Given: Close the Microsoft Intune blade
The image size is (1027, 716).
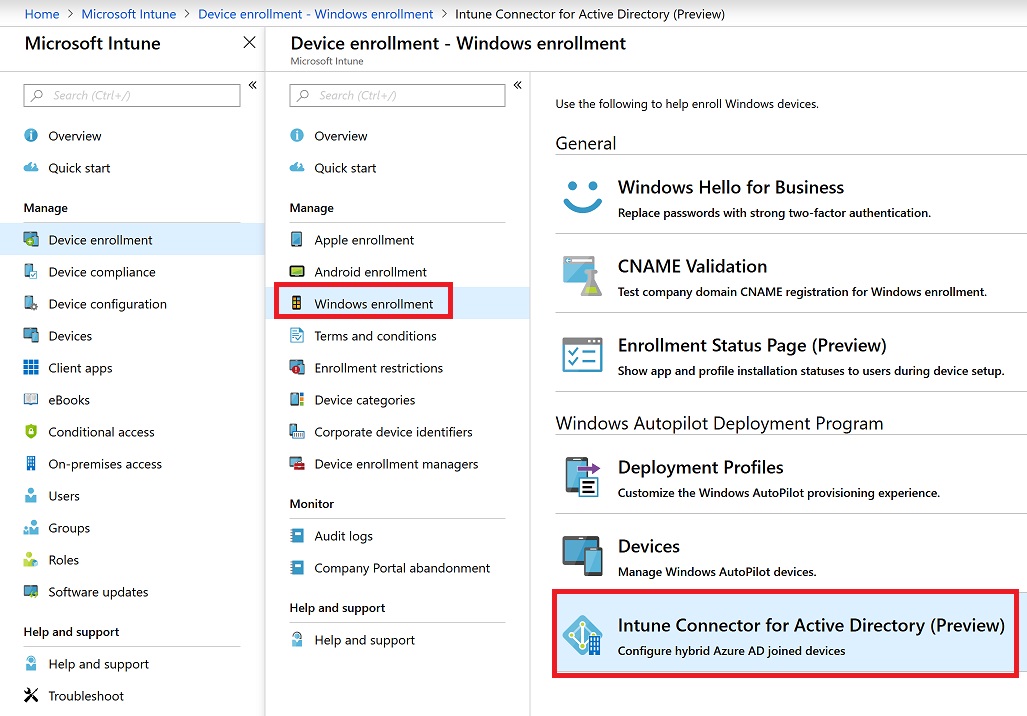Looking at the screenshot, I should click(x=249, y=43).
